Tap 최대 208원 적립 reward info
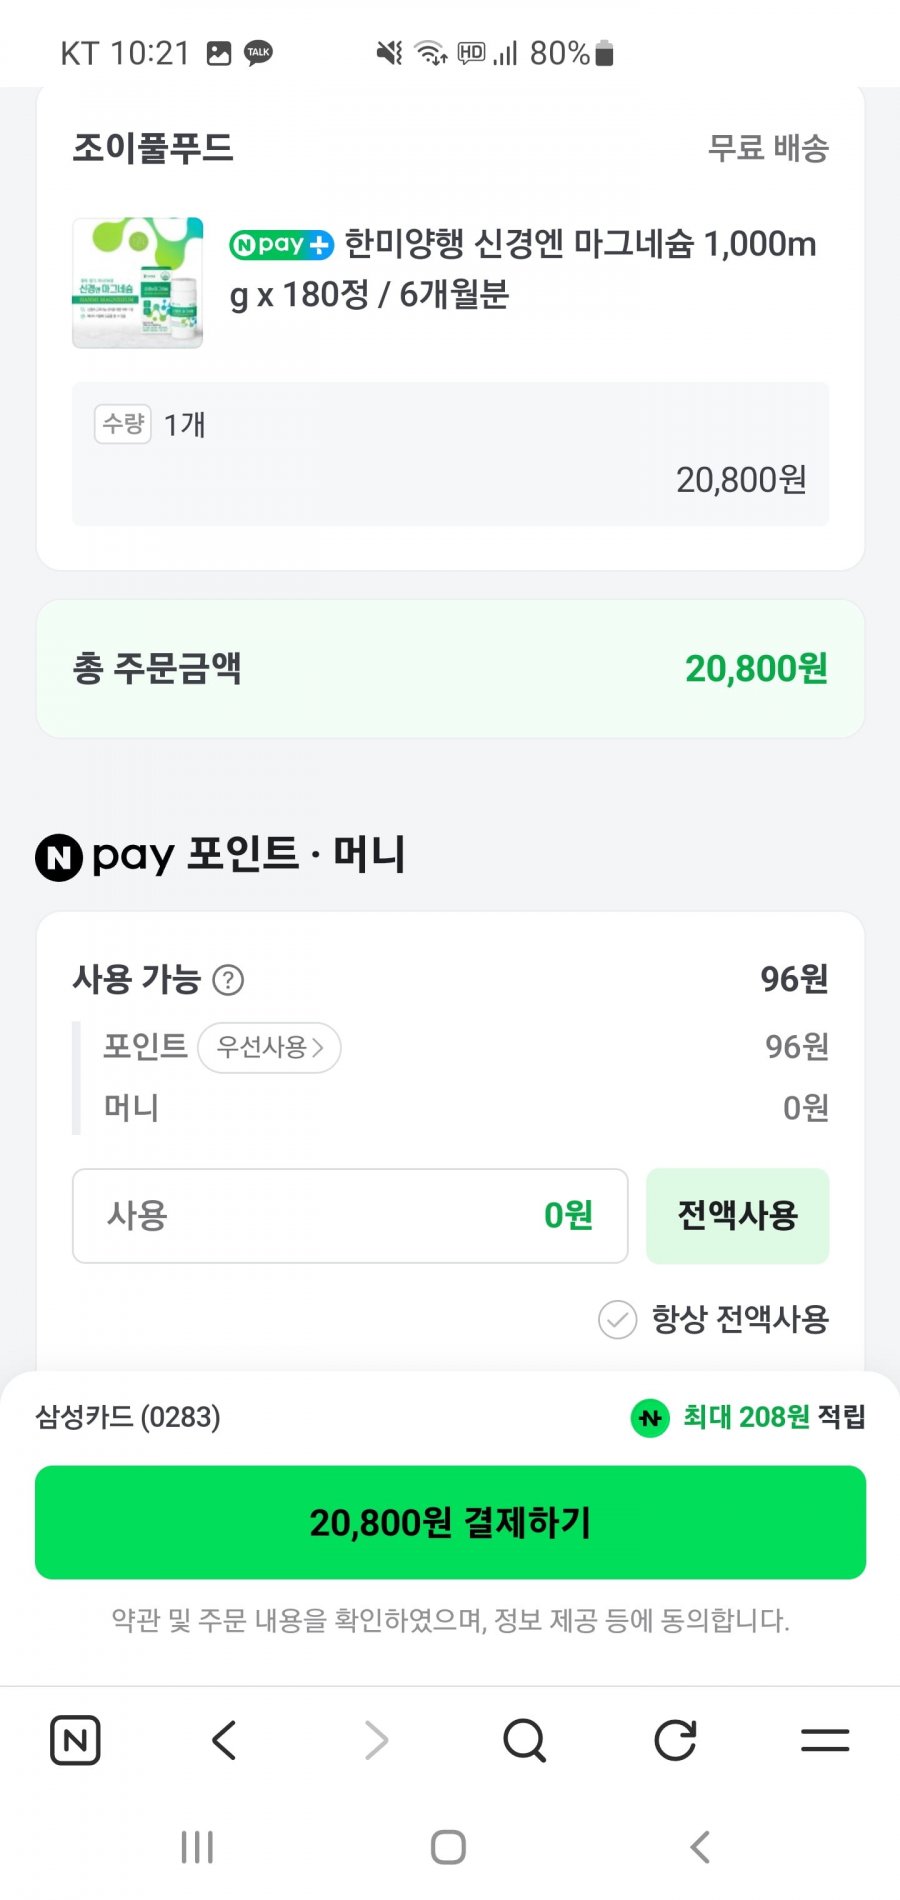The image size is (900, 1900). pos(748,1417)
